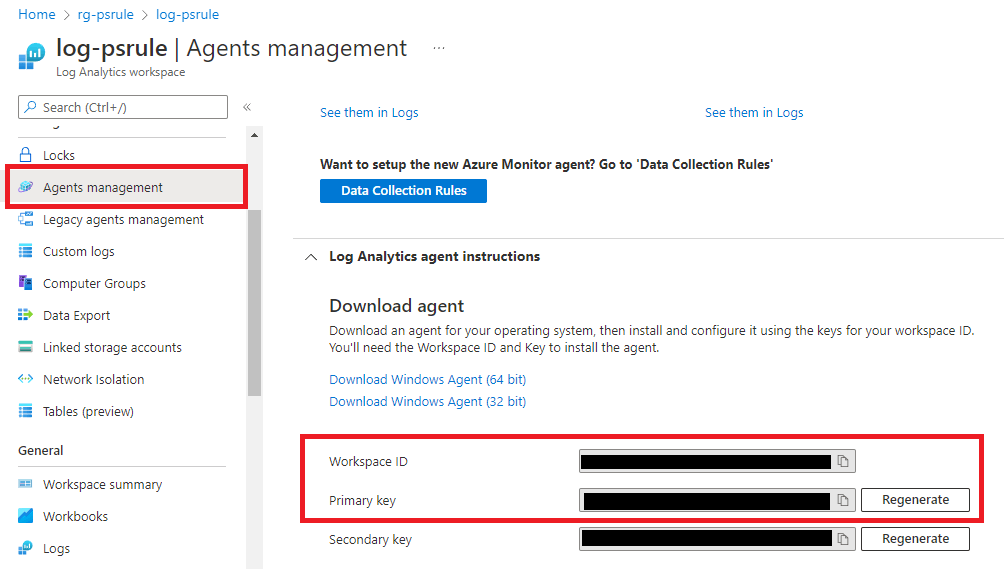Regenerate the Secondary key
Viewport: 1004px width, 569px height.
[x=915, y=539]
